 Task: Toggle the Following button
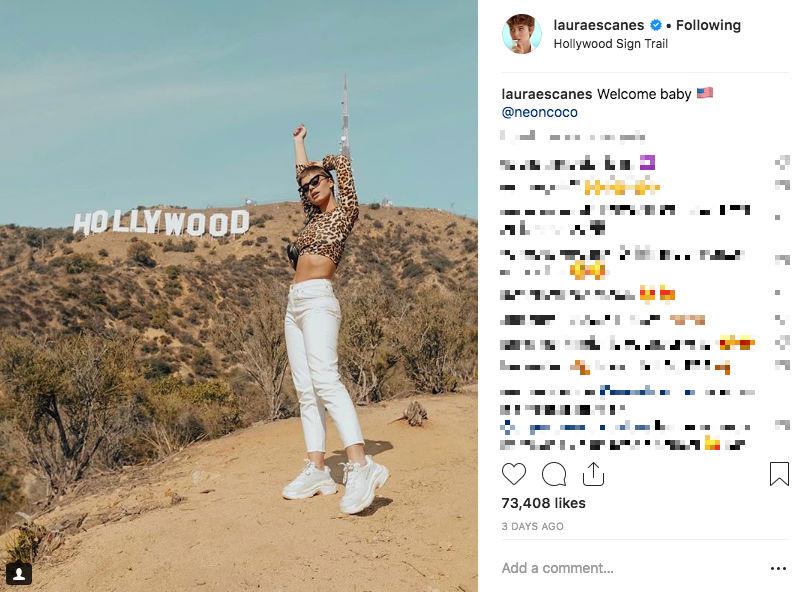point(708,25)
